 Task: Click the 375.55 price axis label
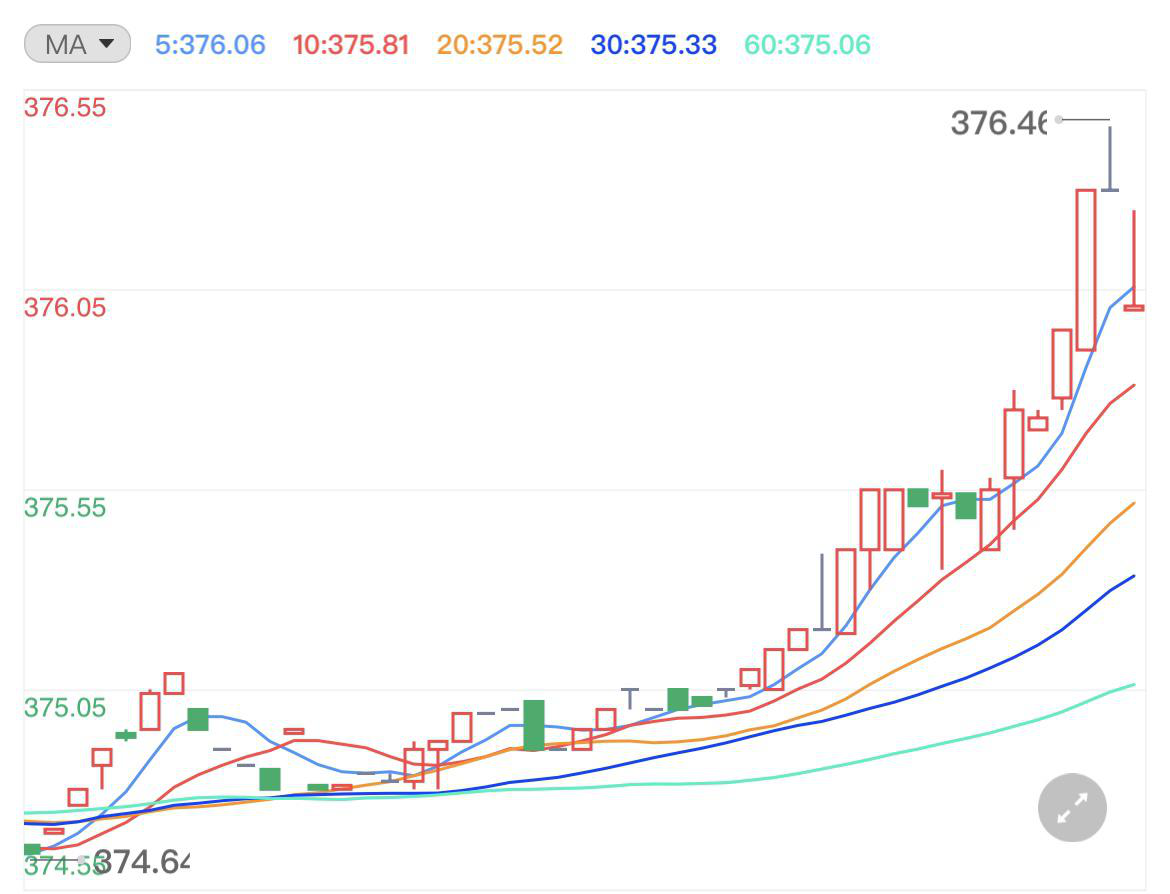coord(65,507)
